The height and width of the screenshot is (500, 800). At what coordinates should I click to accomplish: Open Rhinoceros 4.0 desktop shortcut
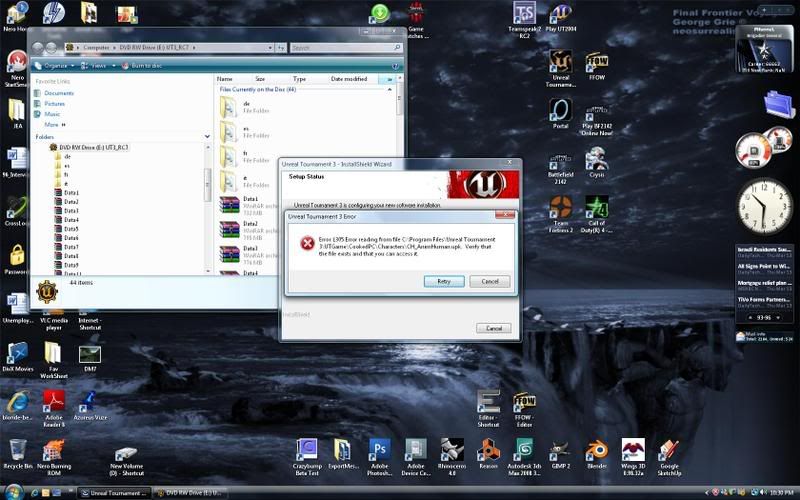[x=452, y=457]
